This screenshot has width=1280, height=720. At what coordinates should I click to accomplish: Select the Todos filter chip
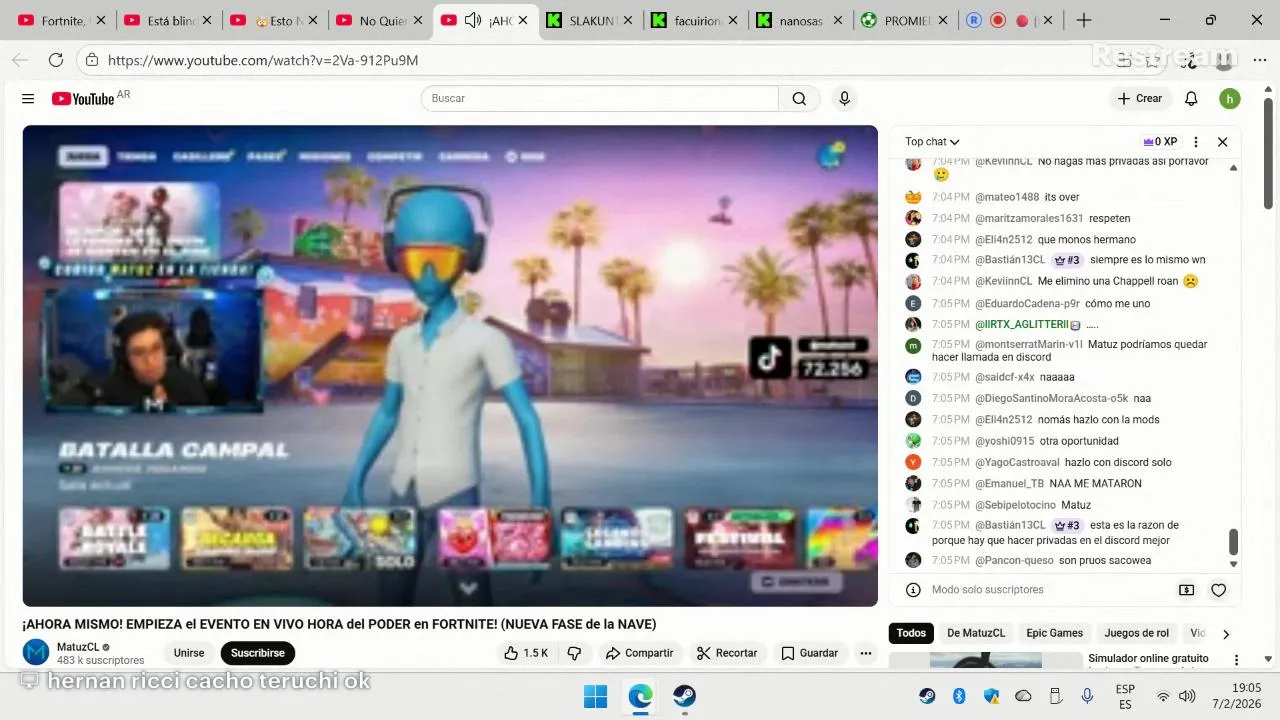click(x=911, y=633)
